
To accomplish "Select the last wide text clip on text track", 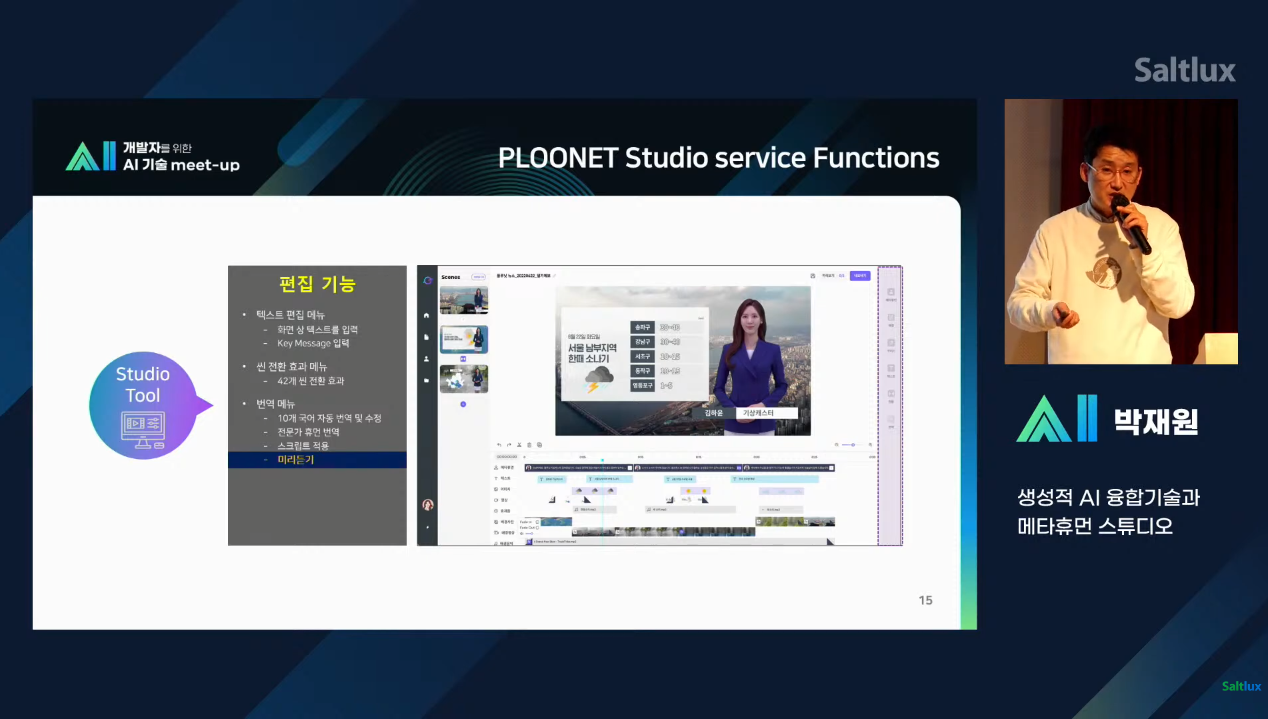I will [775, 479].
